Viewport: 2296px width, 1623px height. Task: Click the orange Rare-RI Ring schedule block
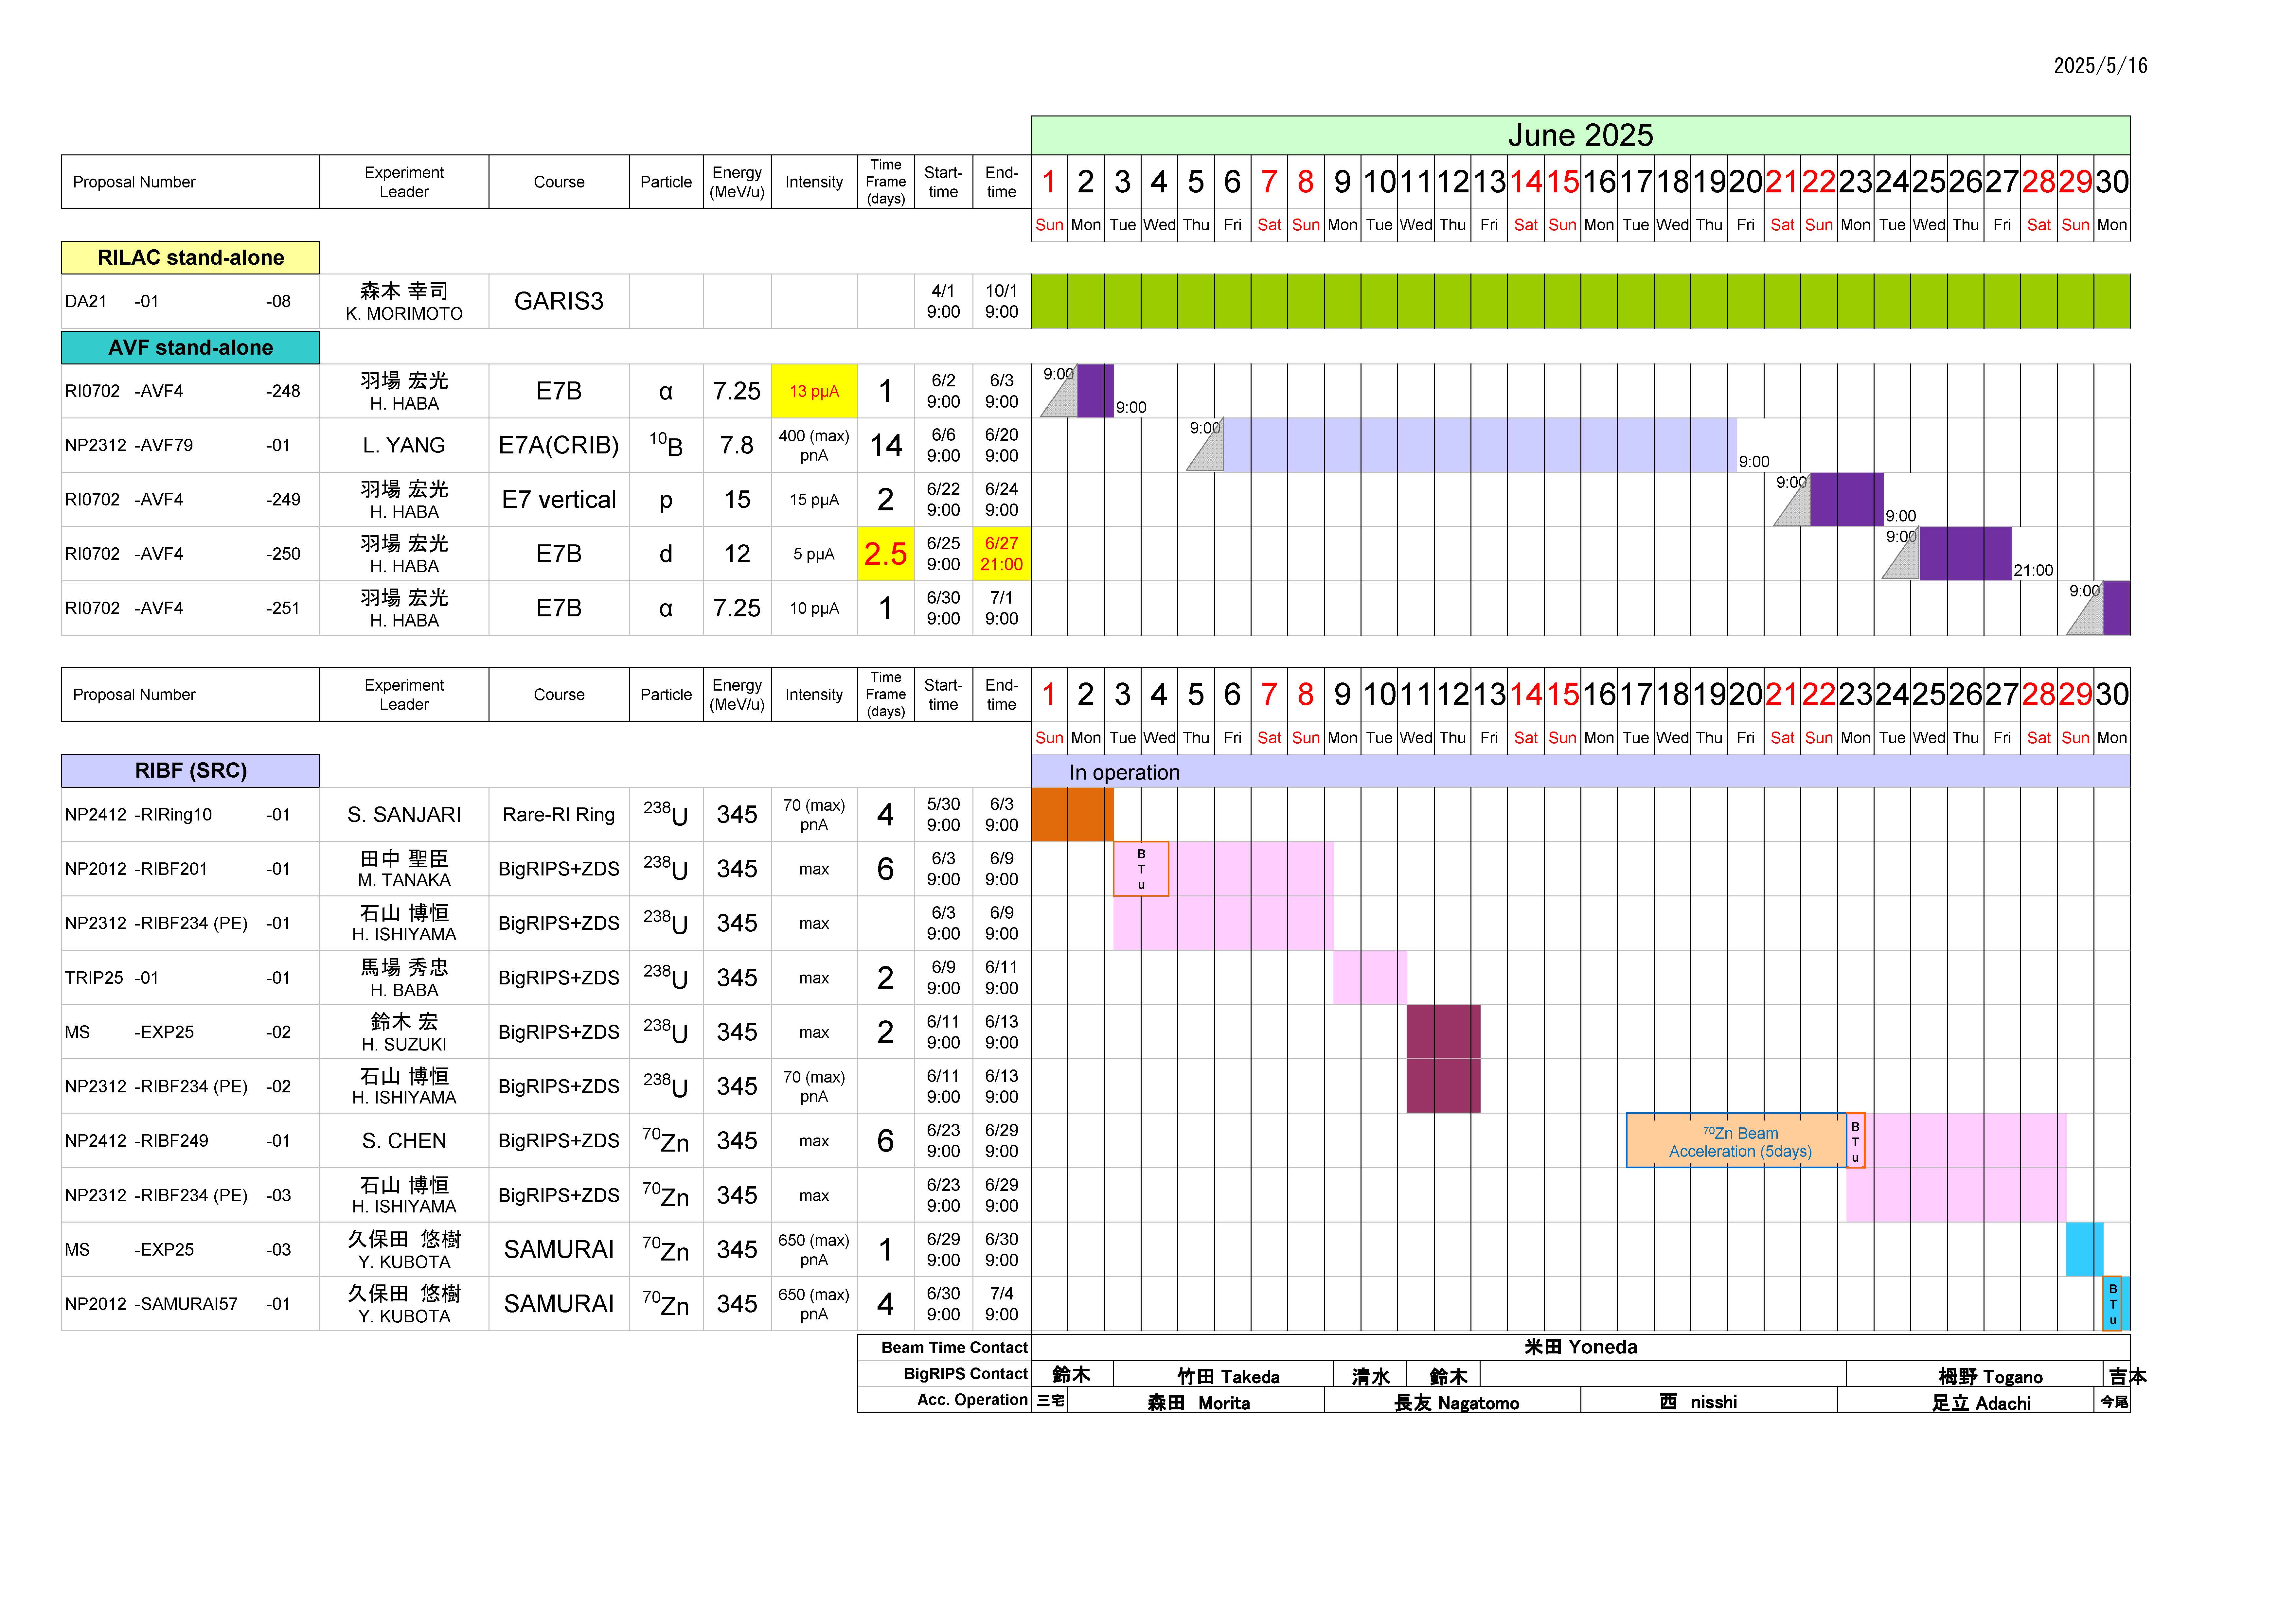[x=1072, y=814]
